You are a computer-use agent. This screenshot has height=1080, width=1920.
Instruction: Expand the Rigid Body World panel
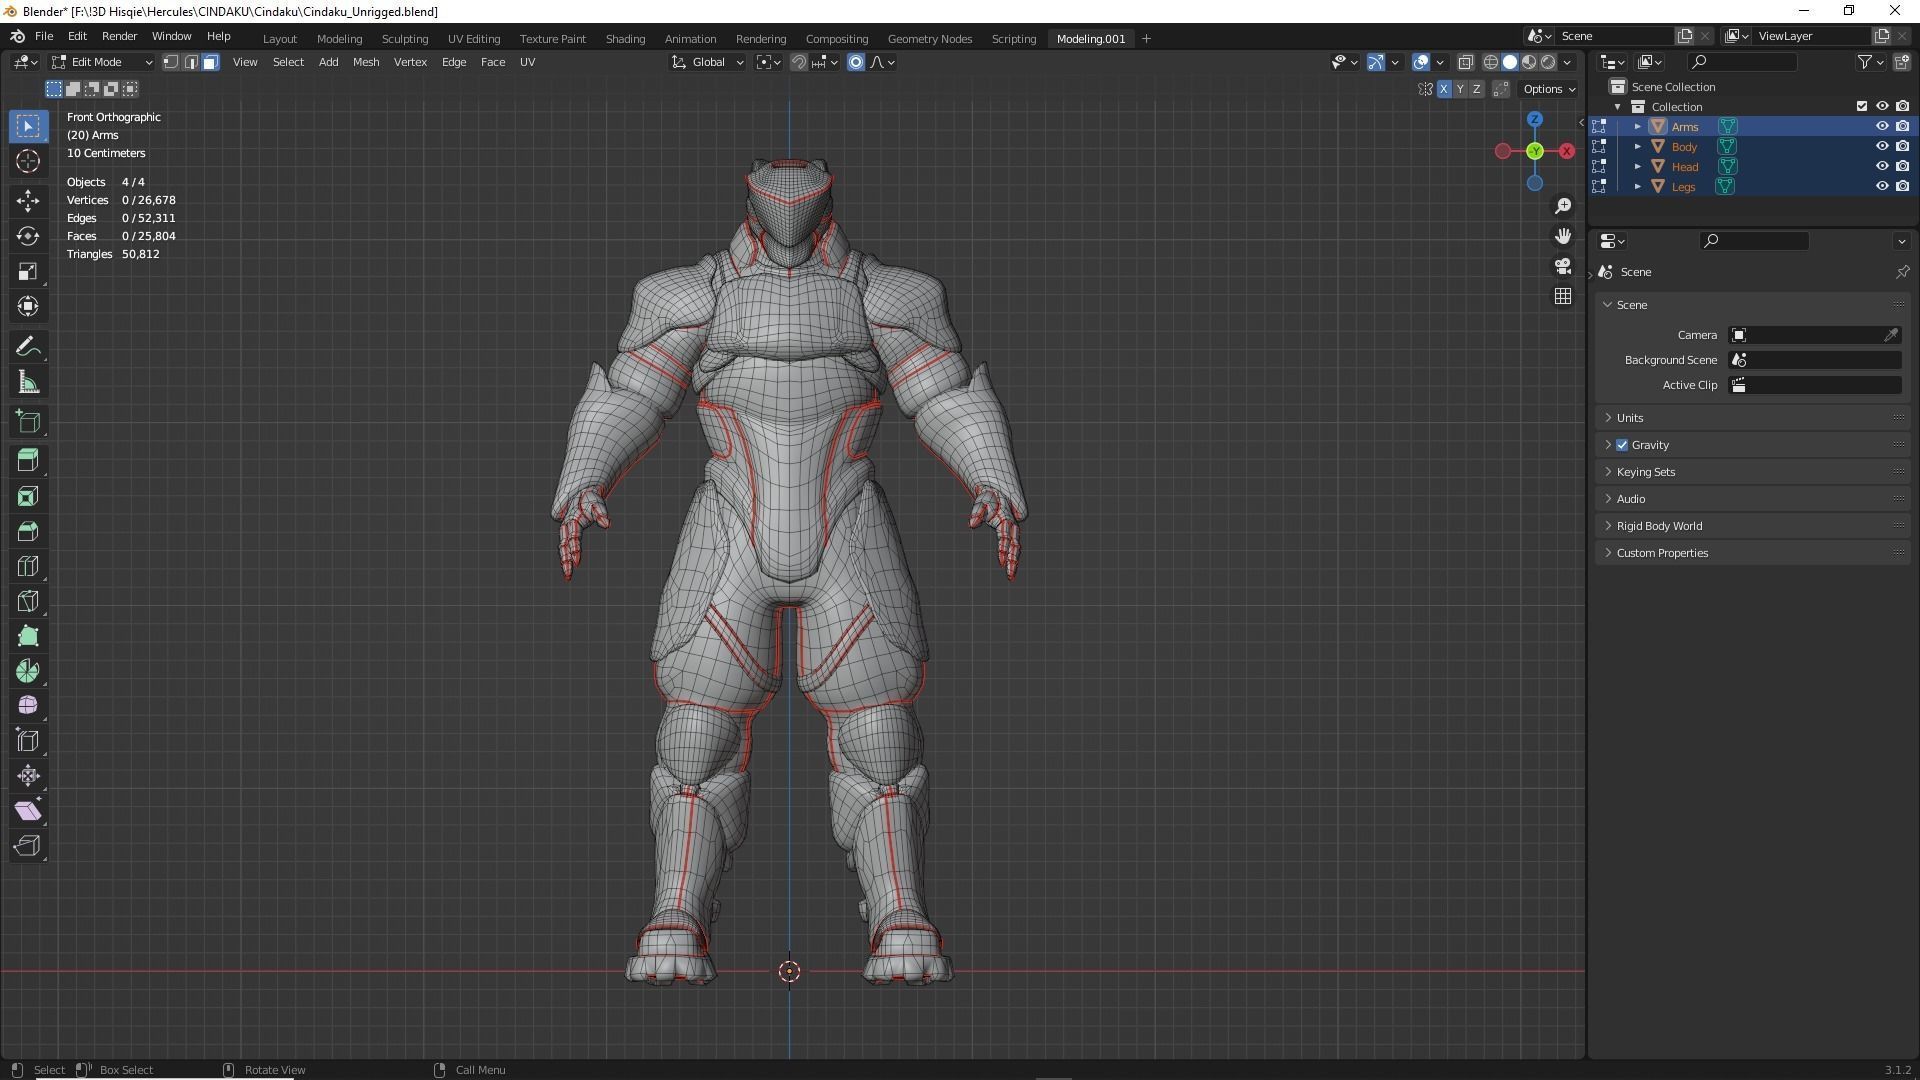(1753, 526)
